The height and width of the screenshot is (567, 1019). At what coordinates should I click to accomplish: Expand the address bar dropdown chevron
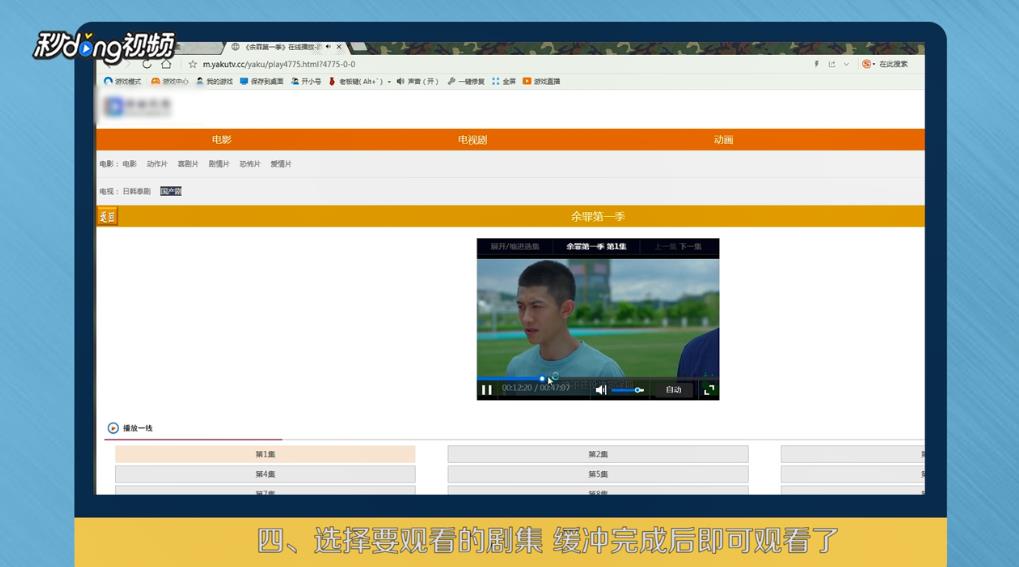click(846, 64)
